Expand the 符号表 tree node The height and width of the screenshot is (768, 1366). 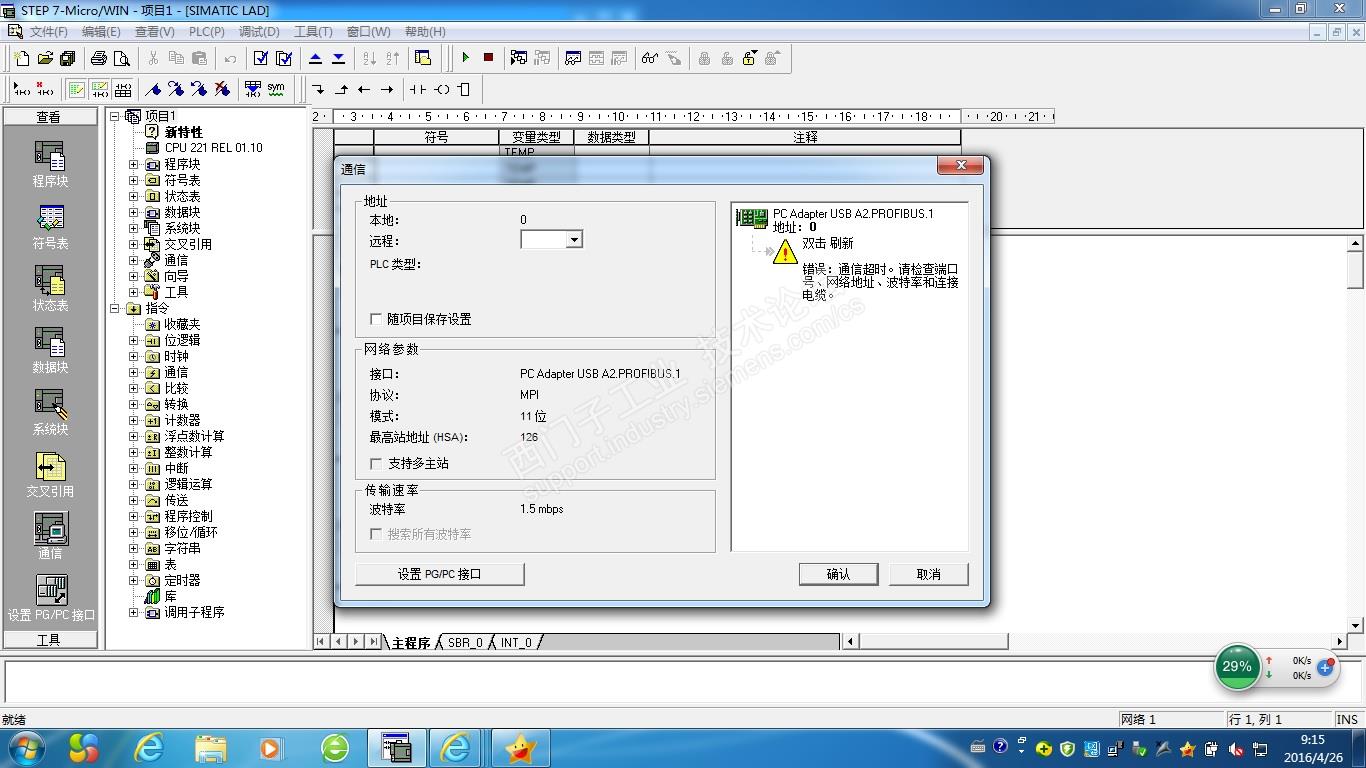click(x=133, y=180)
